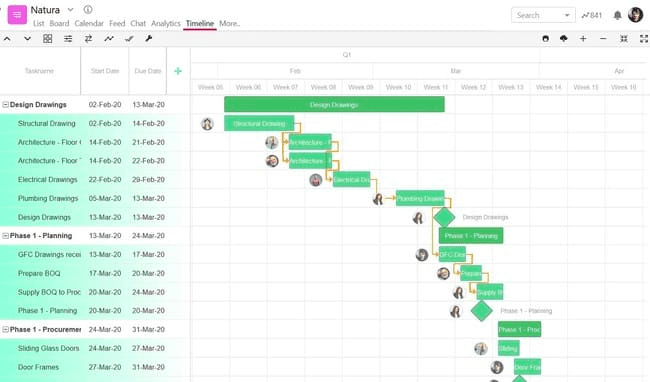The image size is (650, 382).
Task: Switch to the Board tab
Action: coord(59,24)
